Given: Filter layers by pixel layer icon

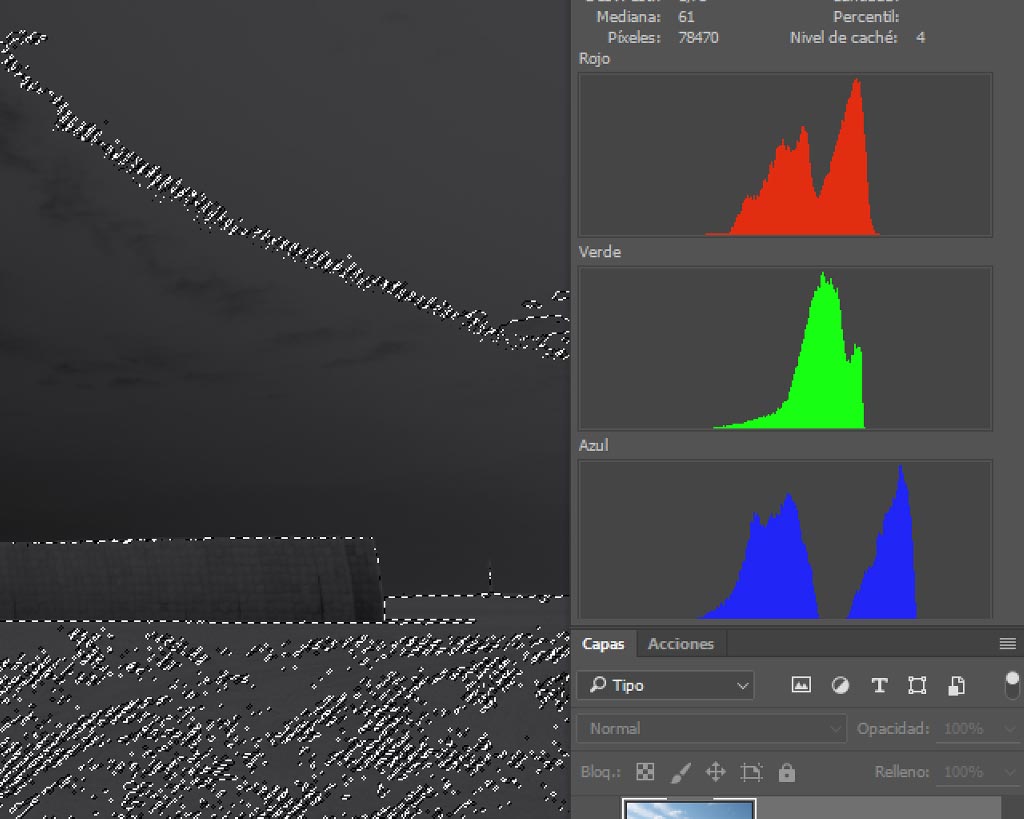Looking at the screenshot, I should [x=801, y=684].
